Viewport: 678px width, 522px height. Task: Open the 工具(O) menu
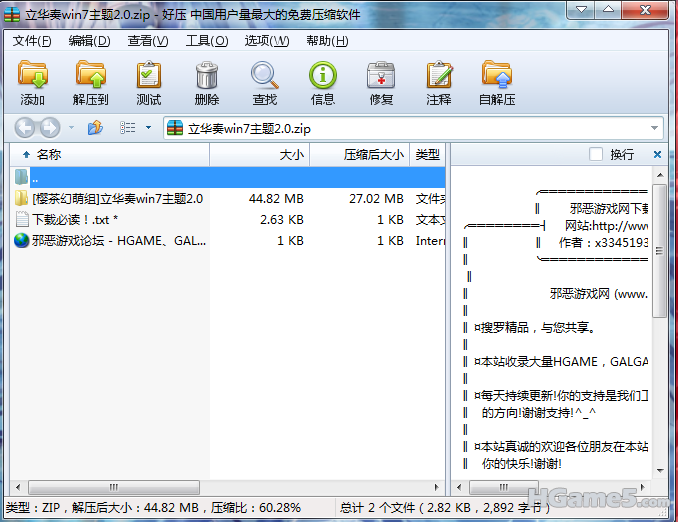point(206,41)
